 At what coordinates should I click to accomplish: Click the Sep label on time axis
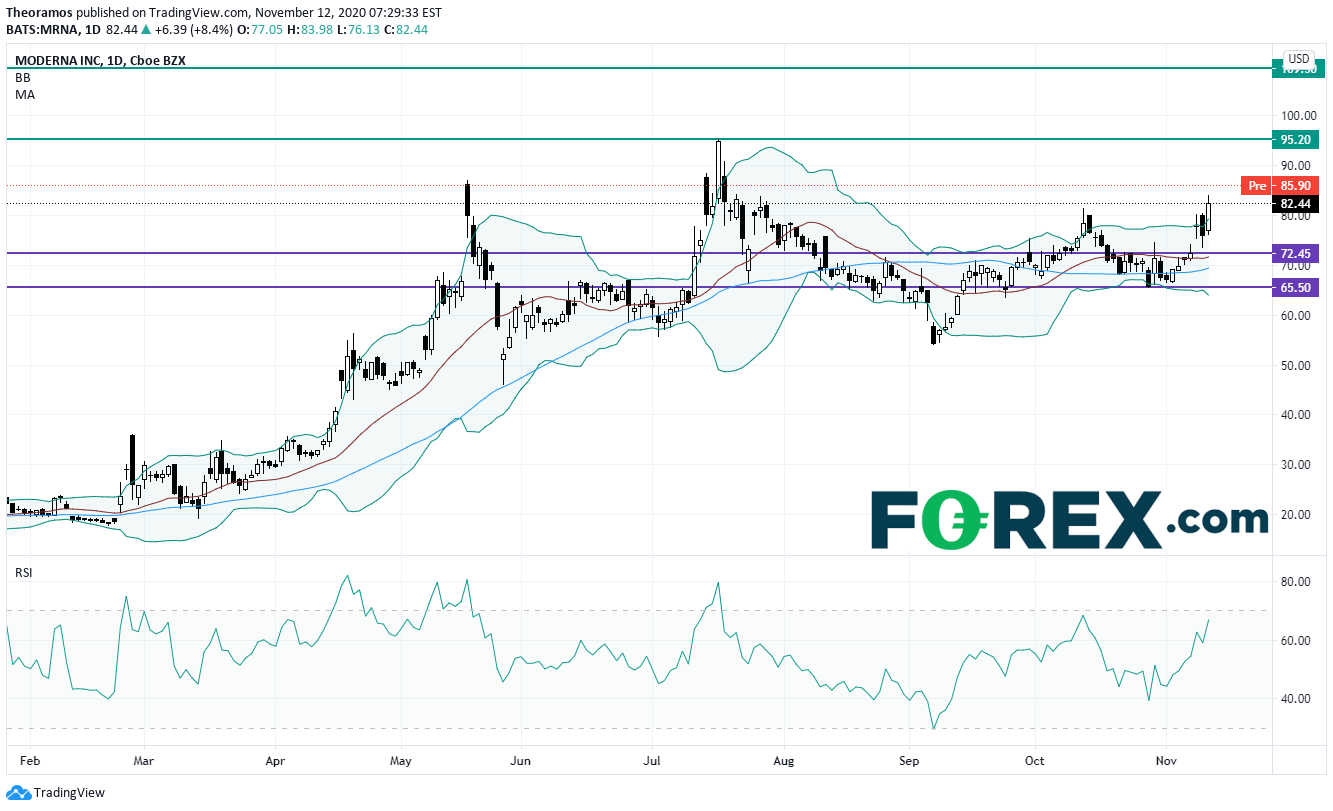(x=909, y=761)
